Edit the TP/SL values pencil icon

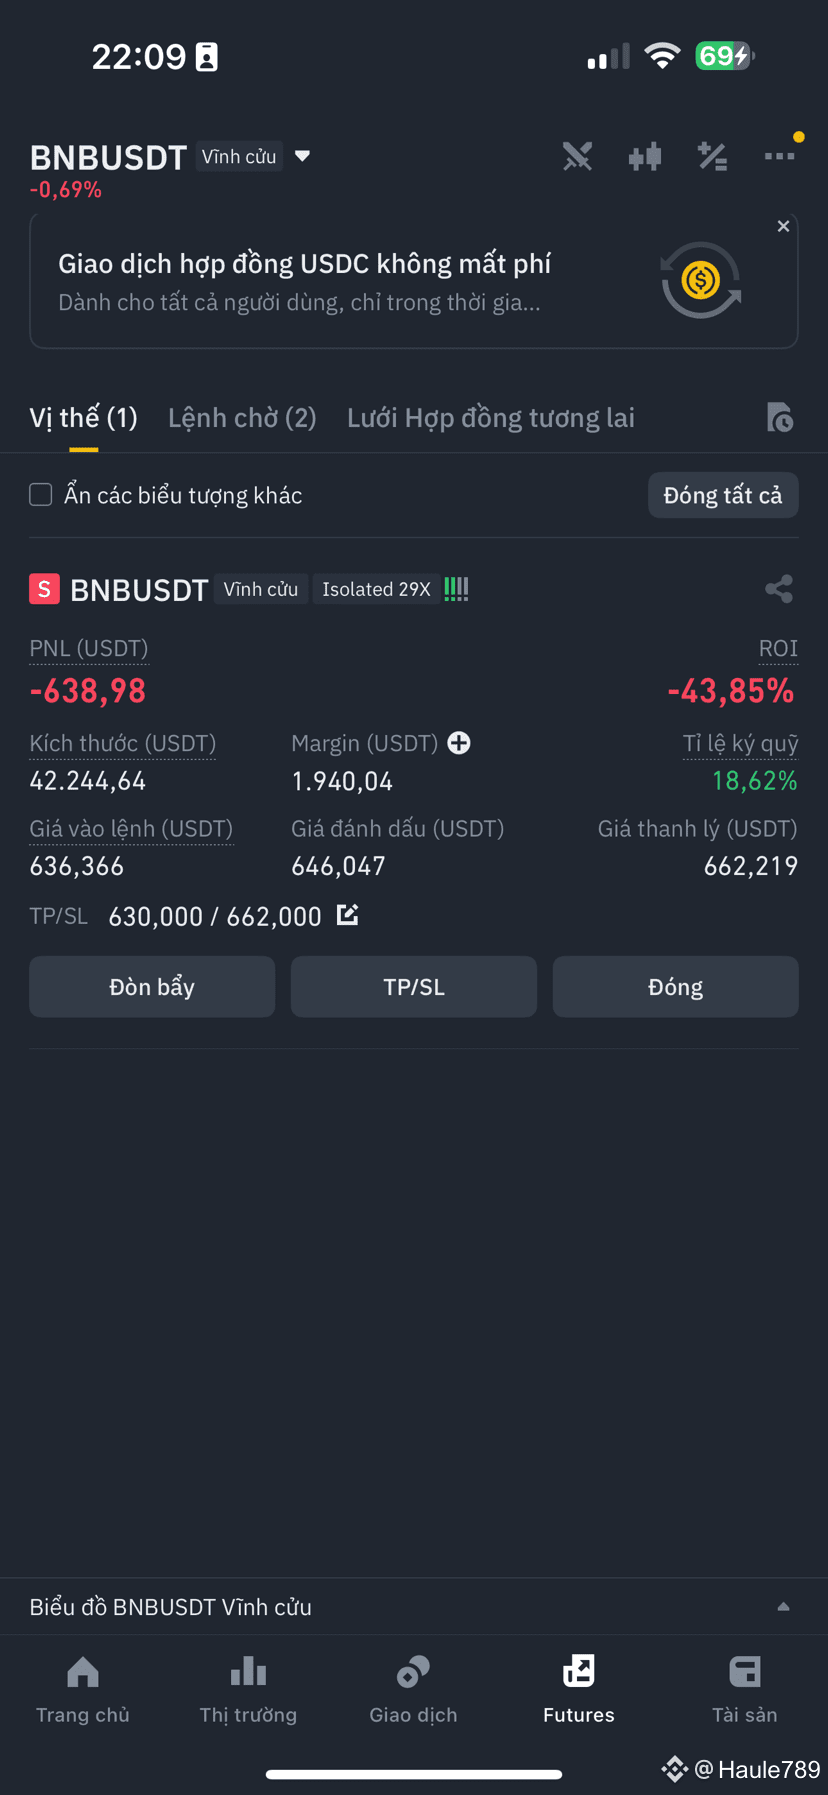point(347,915)
